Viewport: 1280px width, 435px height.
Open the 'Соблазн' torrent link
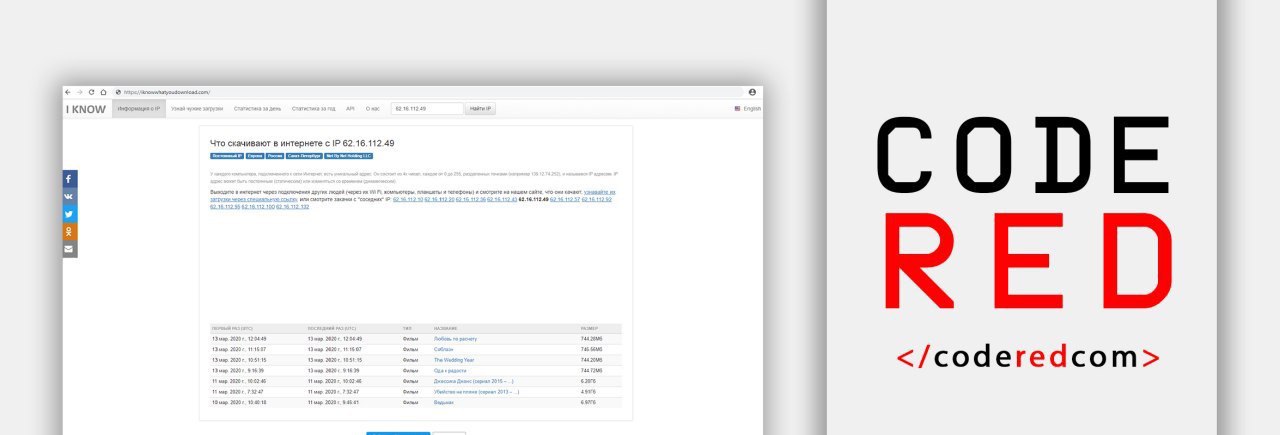pos(444,349)
